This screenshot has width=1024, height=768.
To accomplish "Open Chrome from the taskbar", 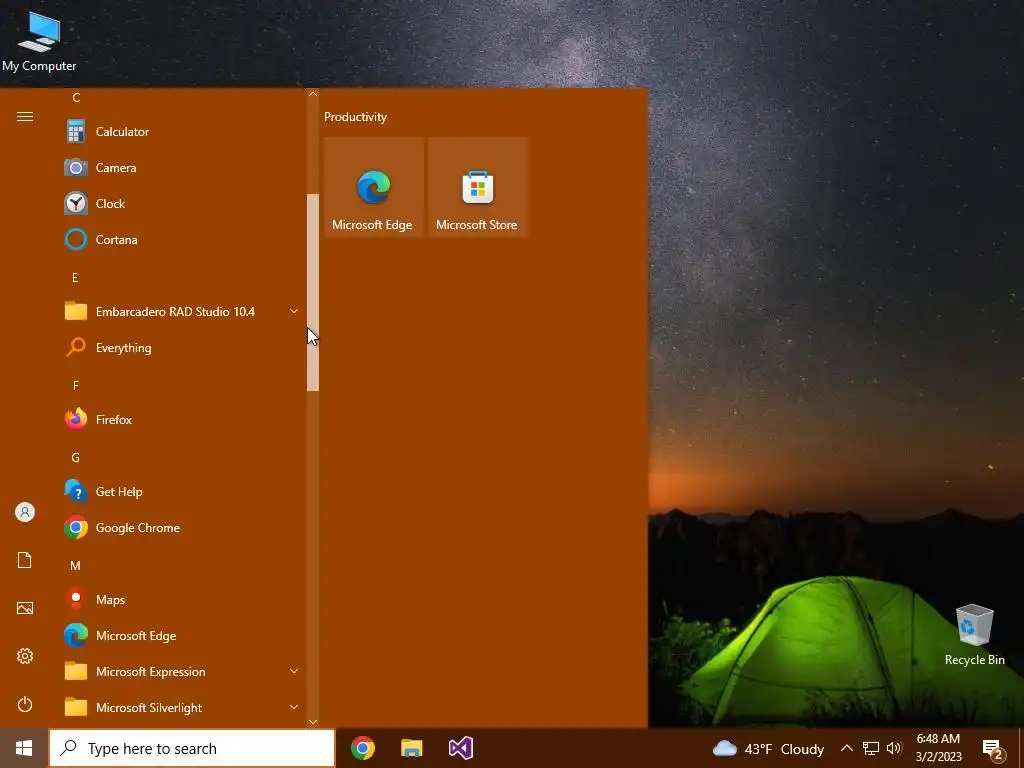I will coord(363,748).
